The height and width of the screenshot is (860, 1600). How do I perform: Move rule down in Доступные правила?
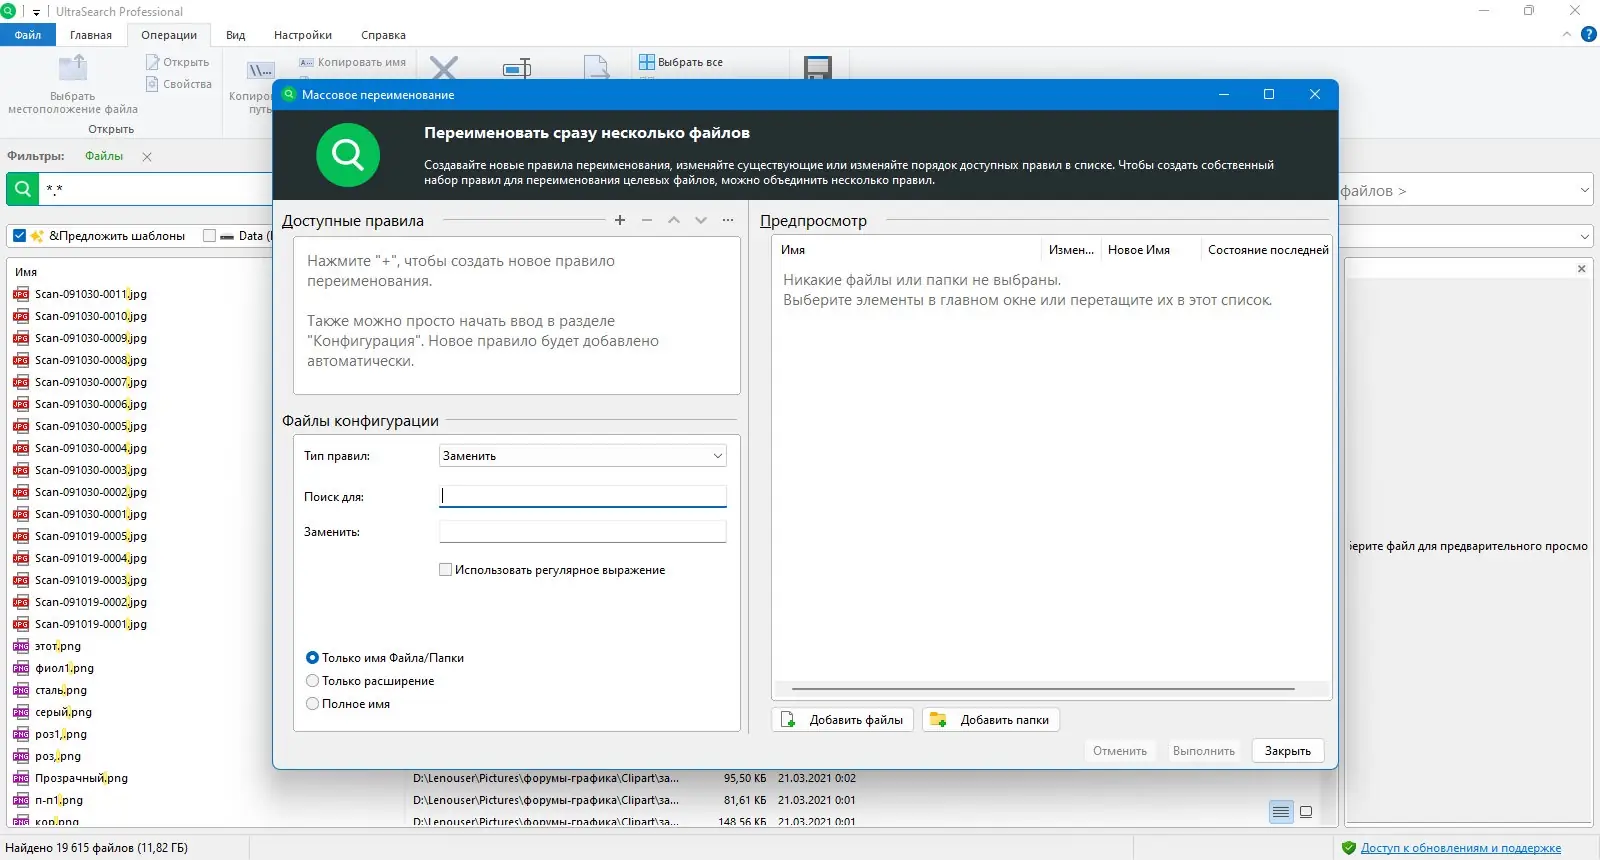[701, 220]
